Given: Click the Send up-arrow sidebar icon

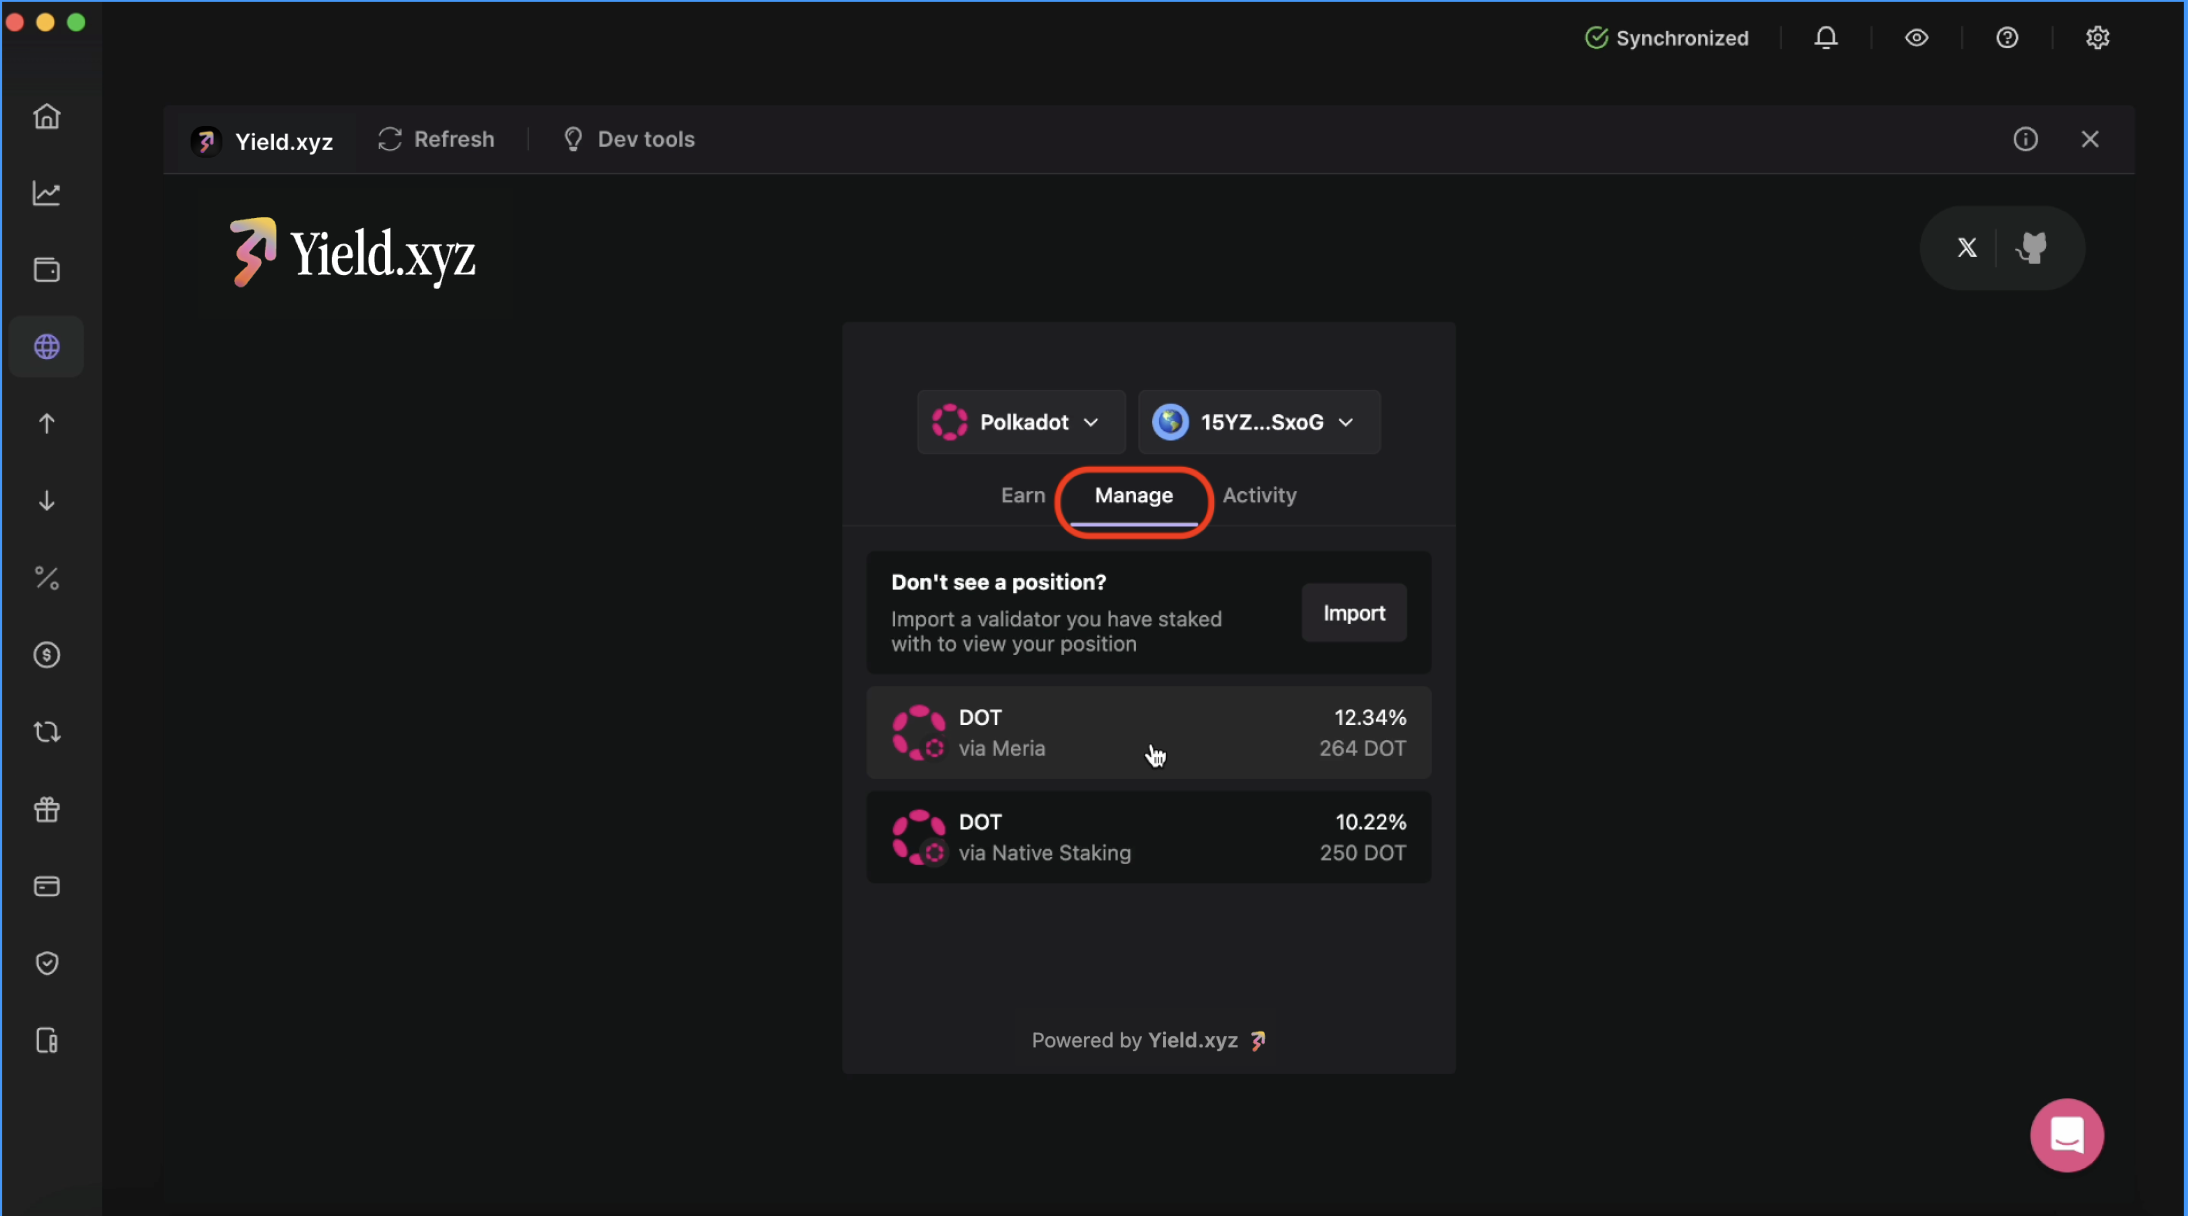Looking at the screenshot, I should [47, 424].
